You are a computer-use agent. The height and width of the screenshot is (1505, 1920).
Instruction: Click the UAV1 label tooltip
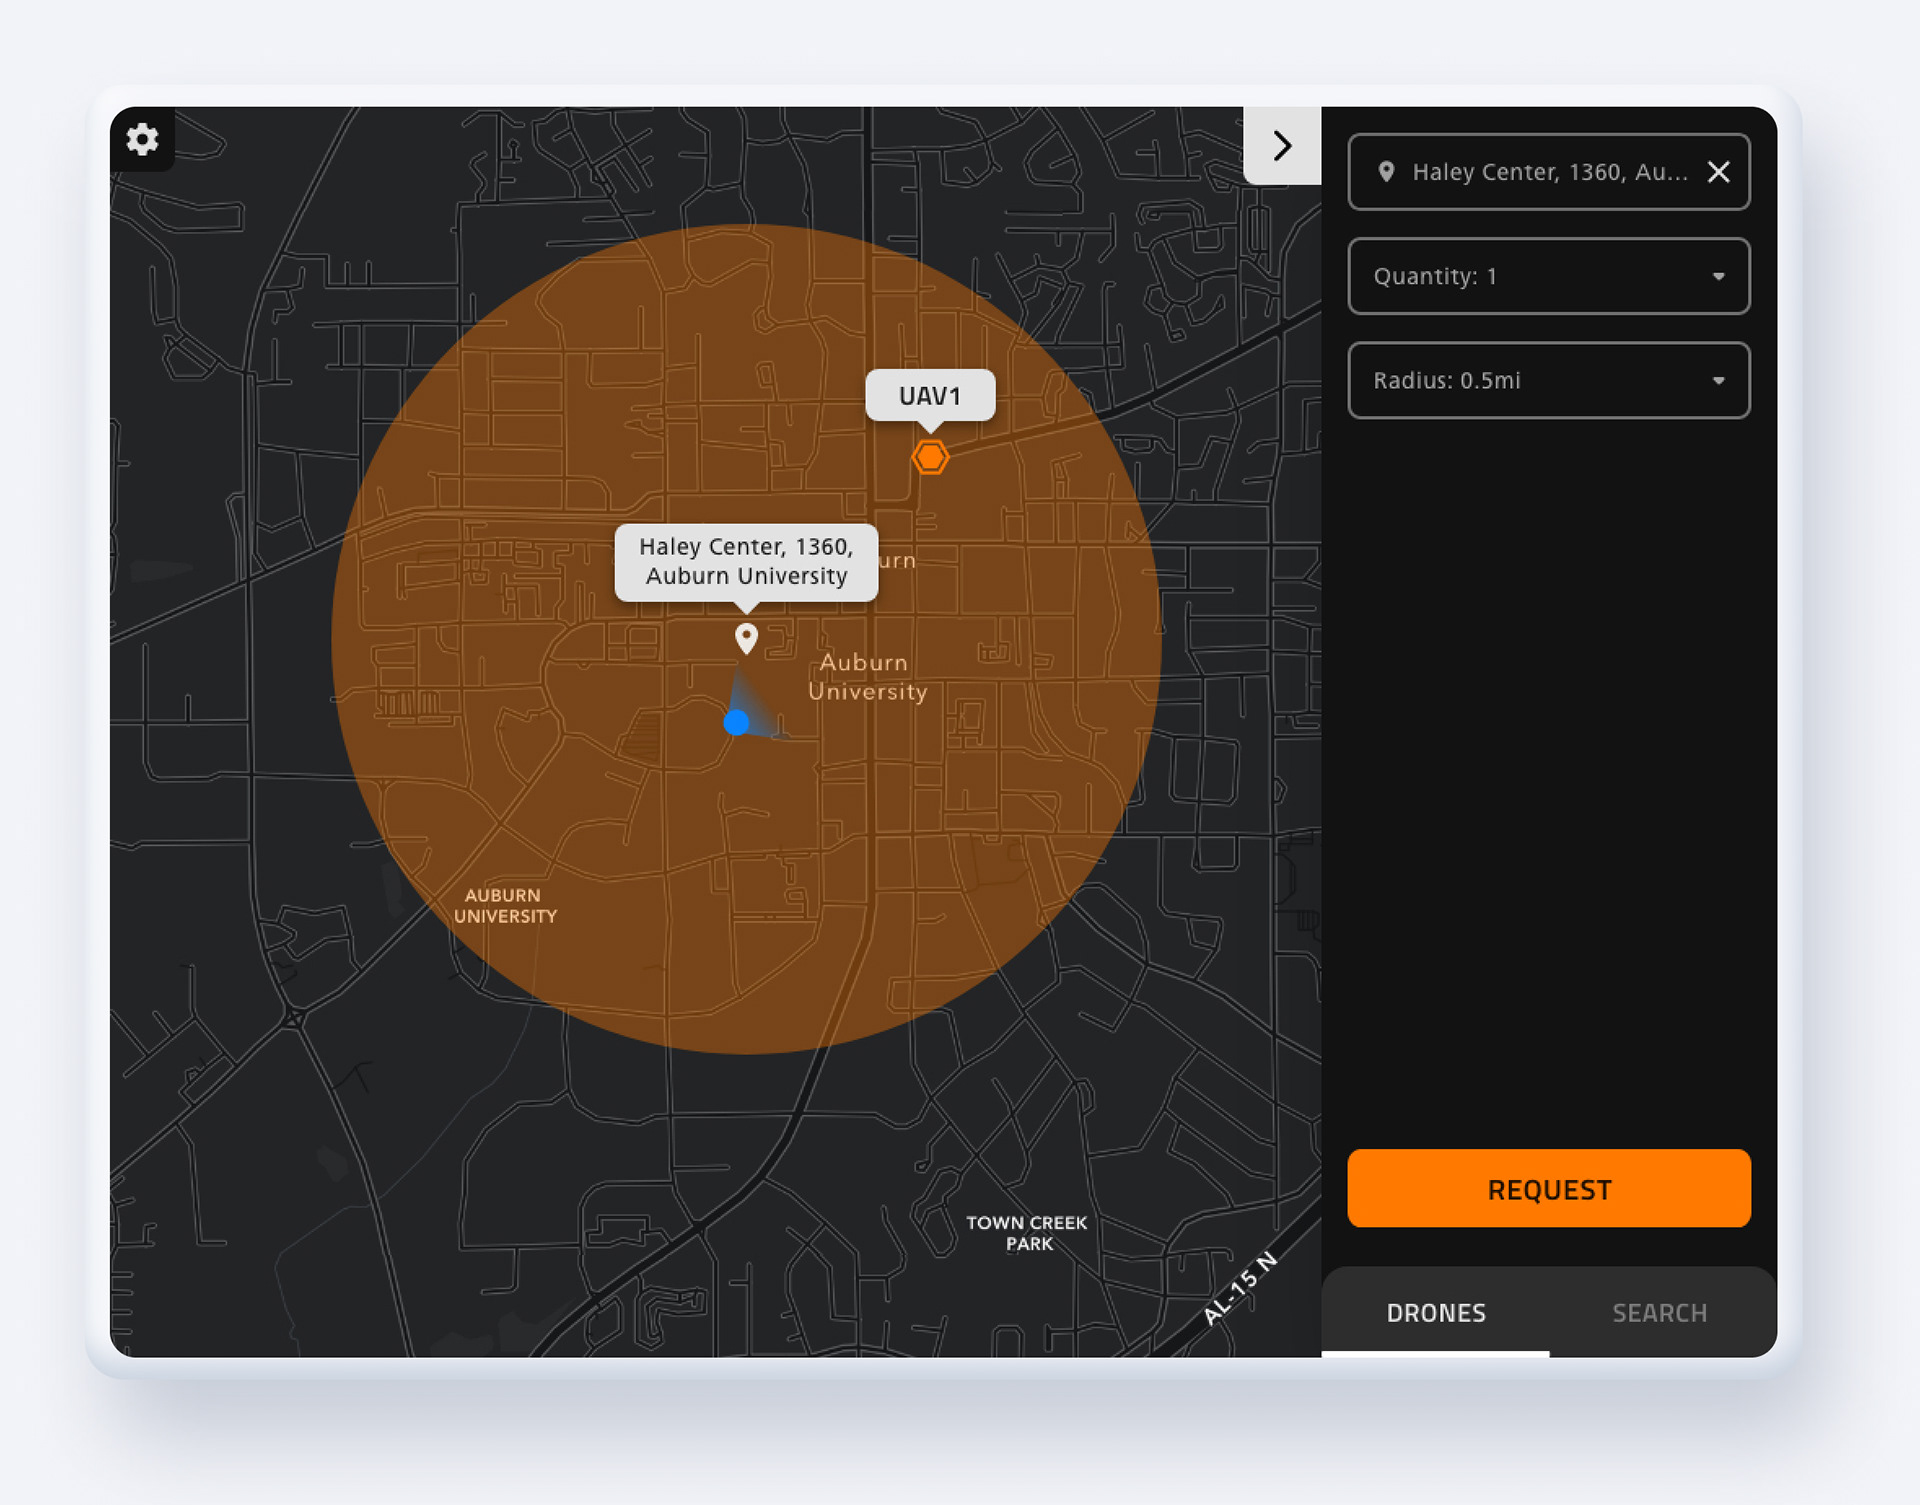[930, 396]
